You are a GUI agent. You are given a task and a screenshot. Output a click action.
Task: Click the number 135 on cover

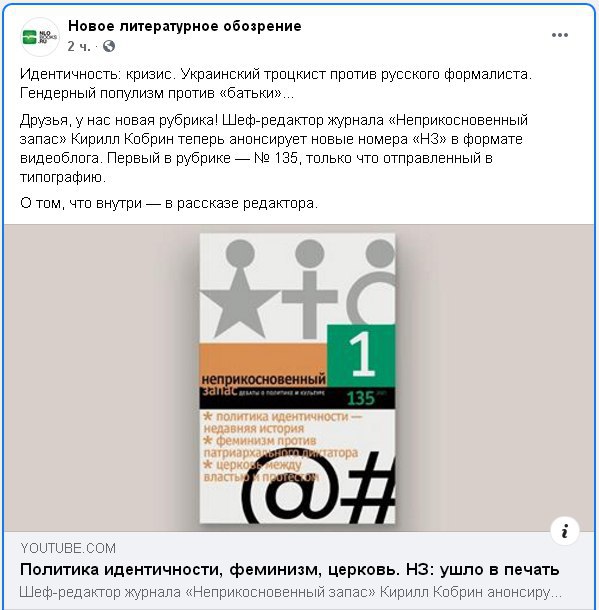pyautogui.click(x=361, y=398)
